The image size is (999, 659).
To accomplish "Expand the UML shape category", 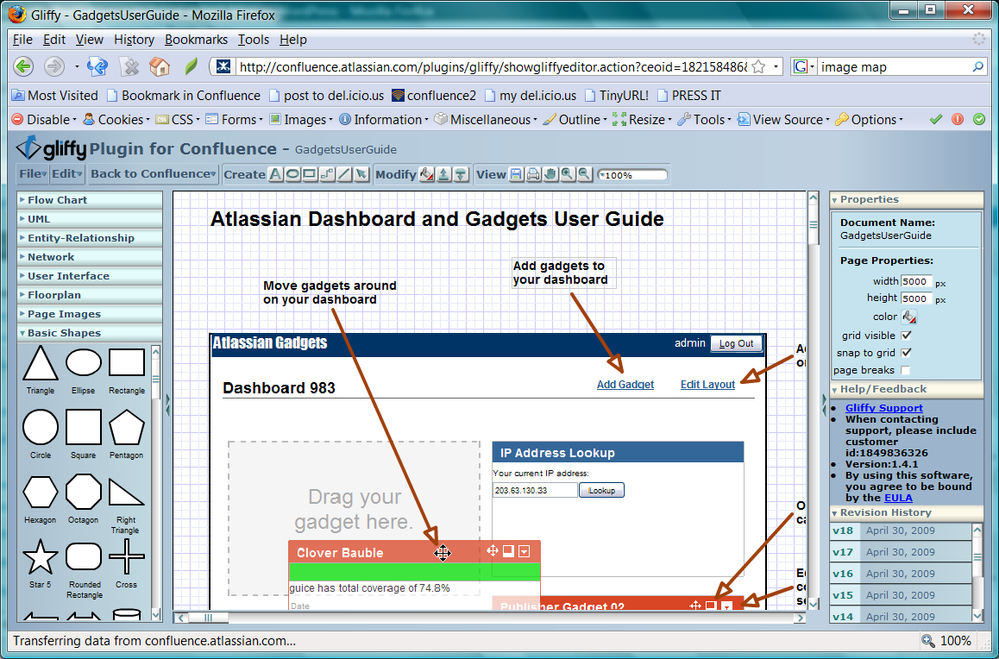I will [x=90, y=219].
